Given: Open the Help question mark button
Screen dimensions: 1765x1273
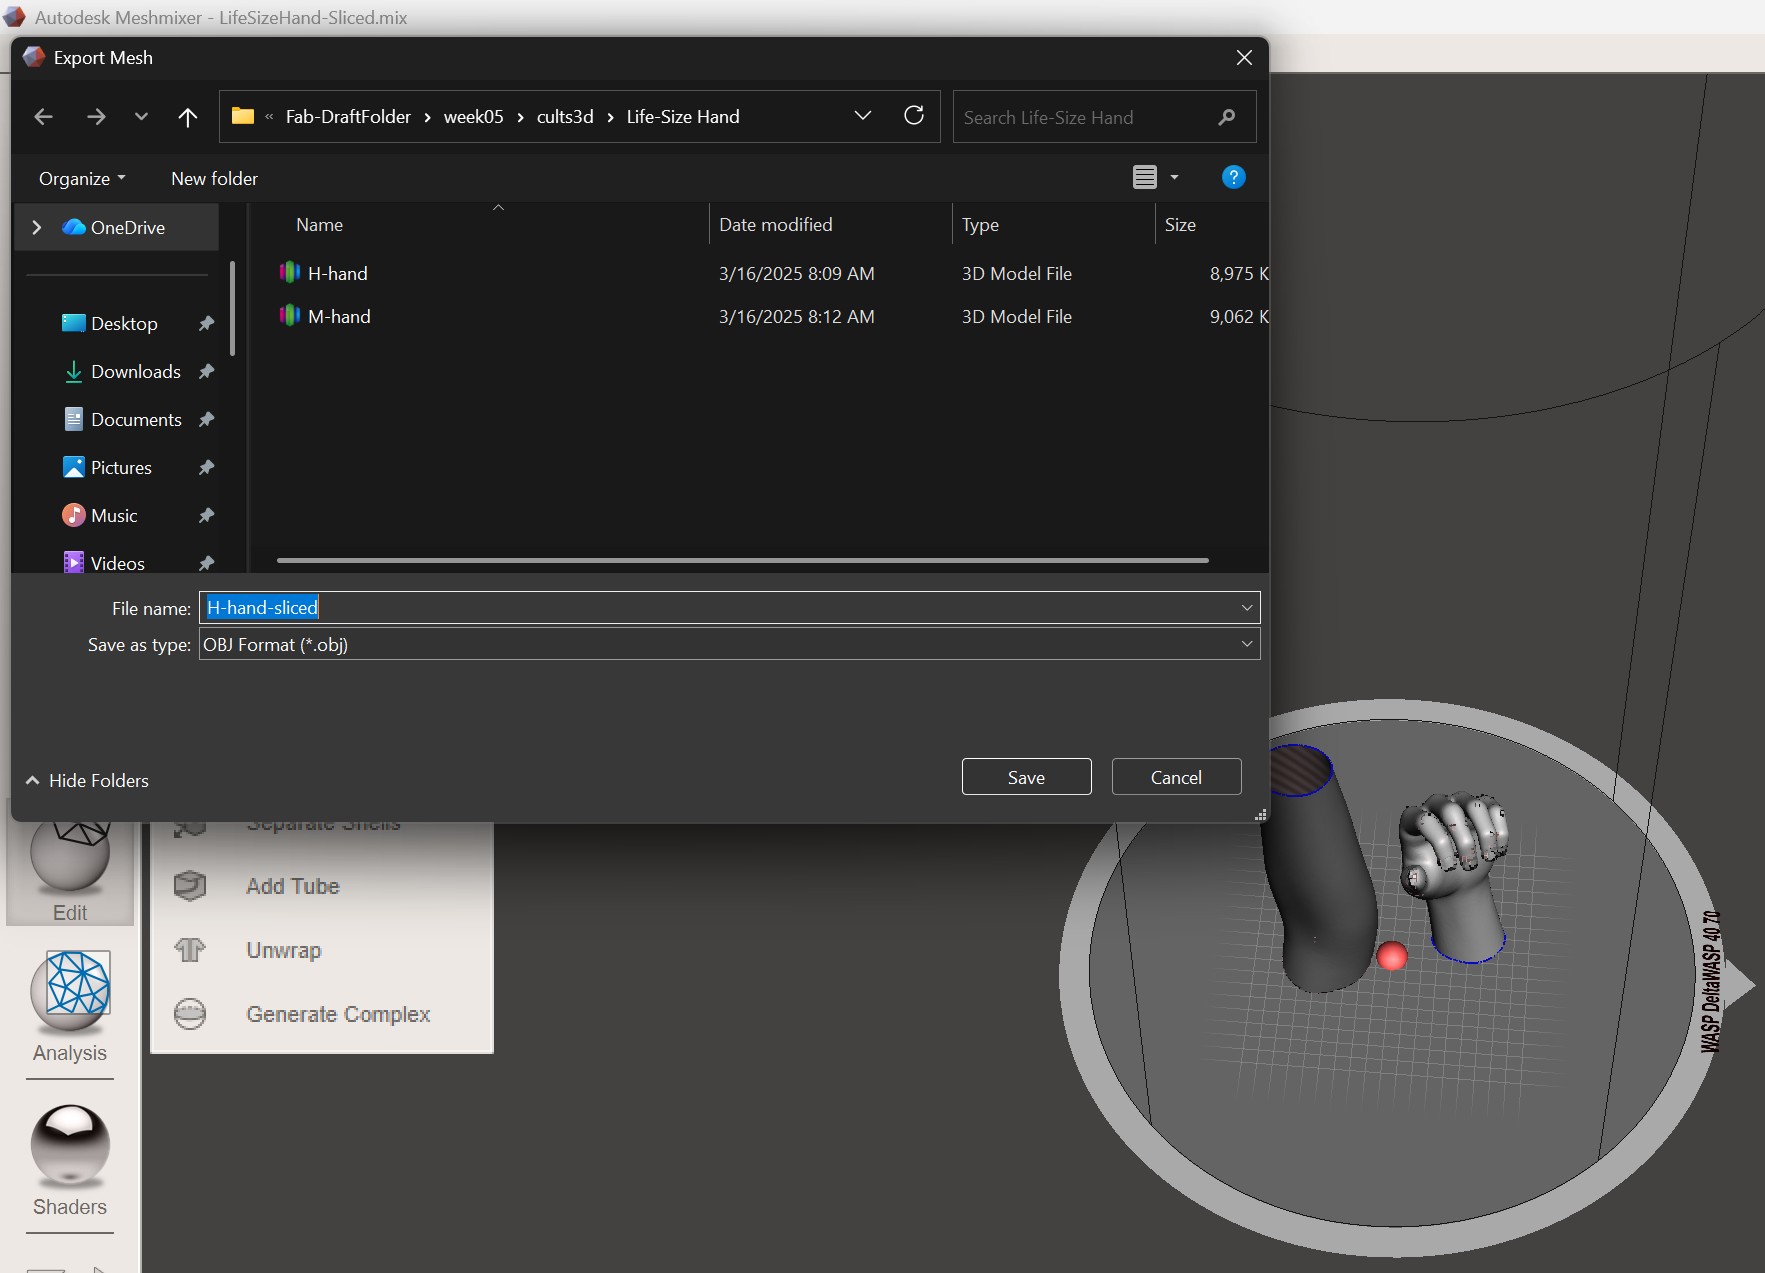Looking at the screenshot, I should pos(1234,177).
